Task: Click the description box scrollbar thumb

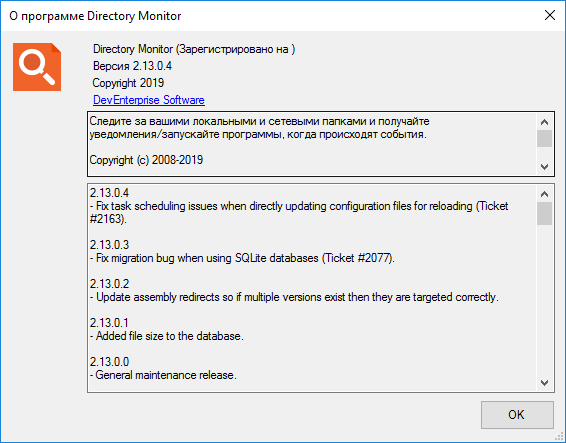Action: click(x=544, y=138)
